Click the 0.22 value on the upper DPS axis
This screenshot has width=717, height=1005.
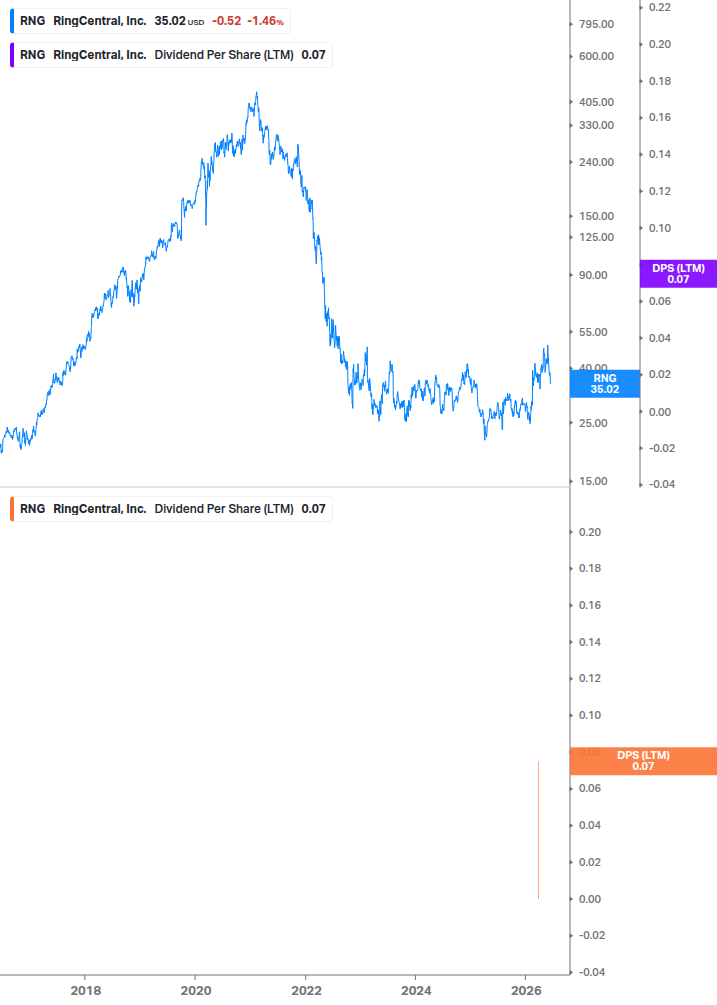(660, 8)
